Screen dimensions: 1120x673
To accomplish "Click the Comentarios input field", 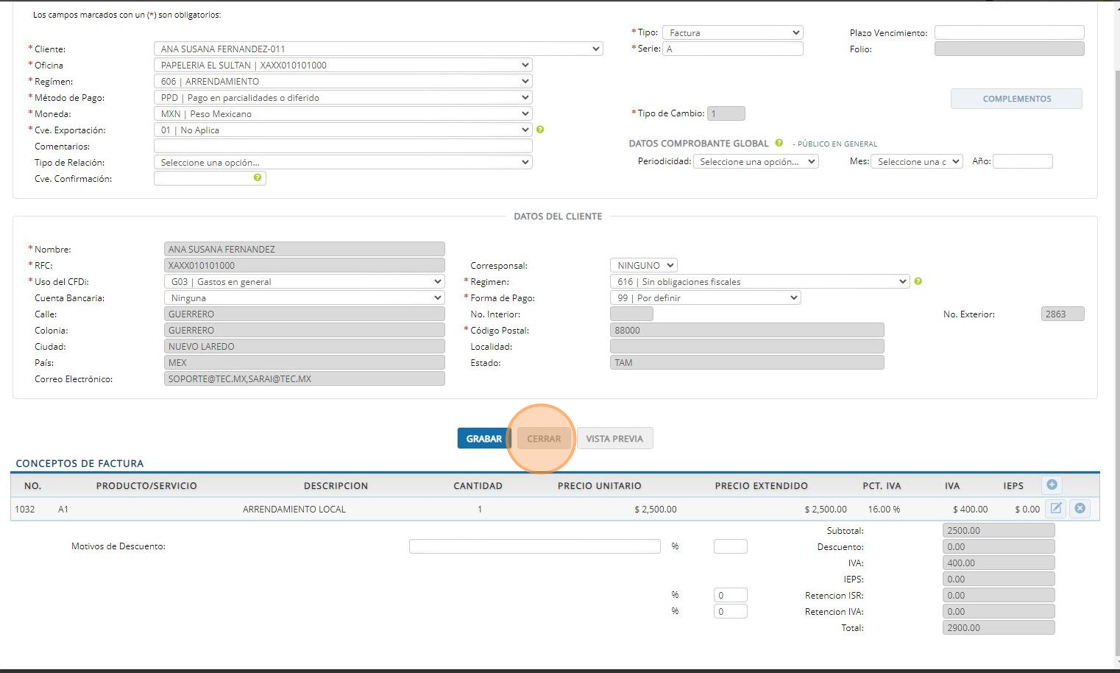I will click(x=343, y=146).
